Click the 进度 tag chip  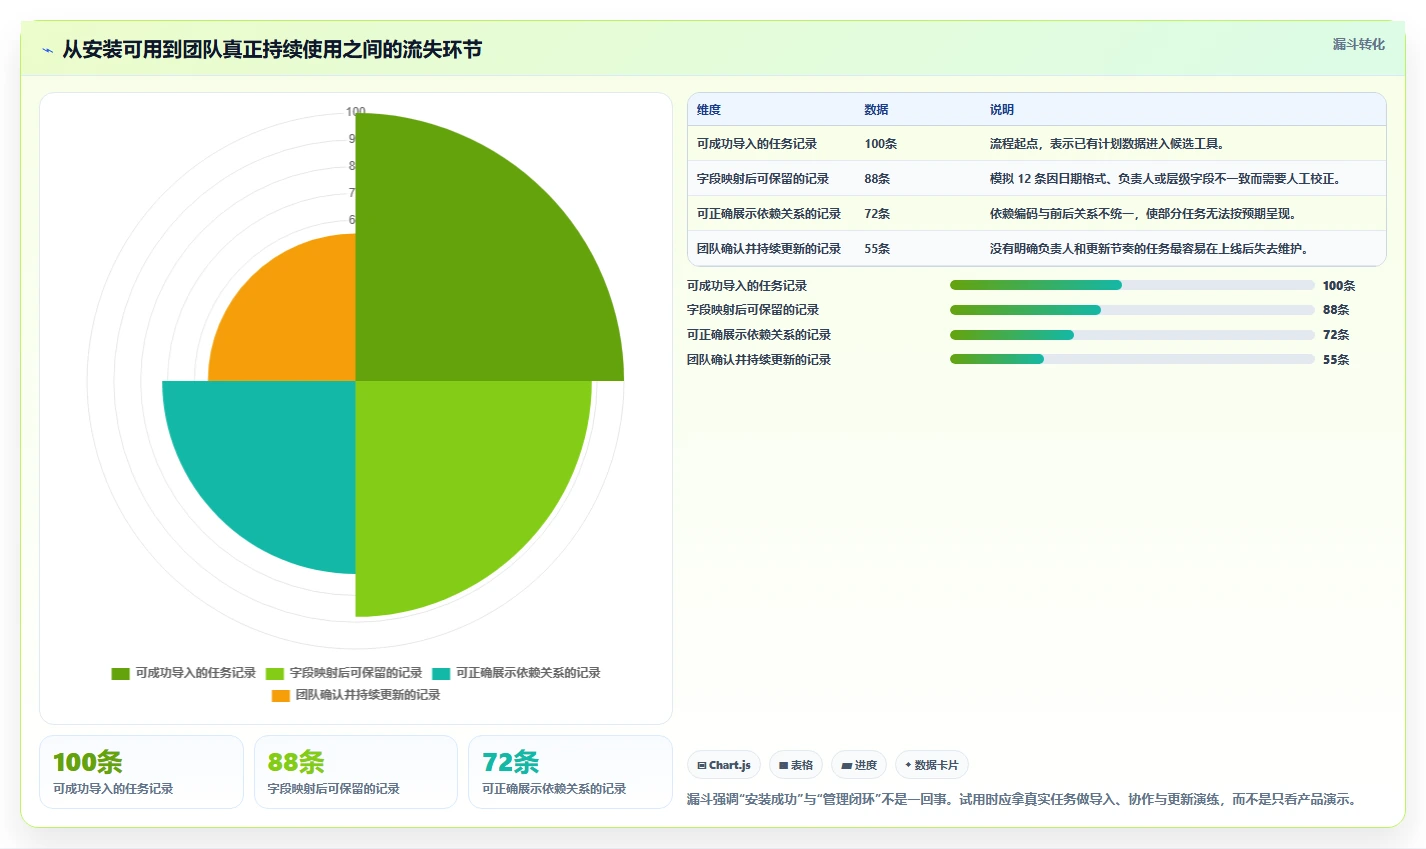tap(859, 765)
